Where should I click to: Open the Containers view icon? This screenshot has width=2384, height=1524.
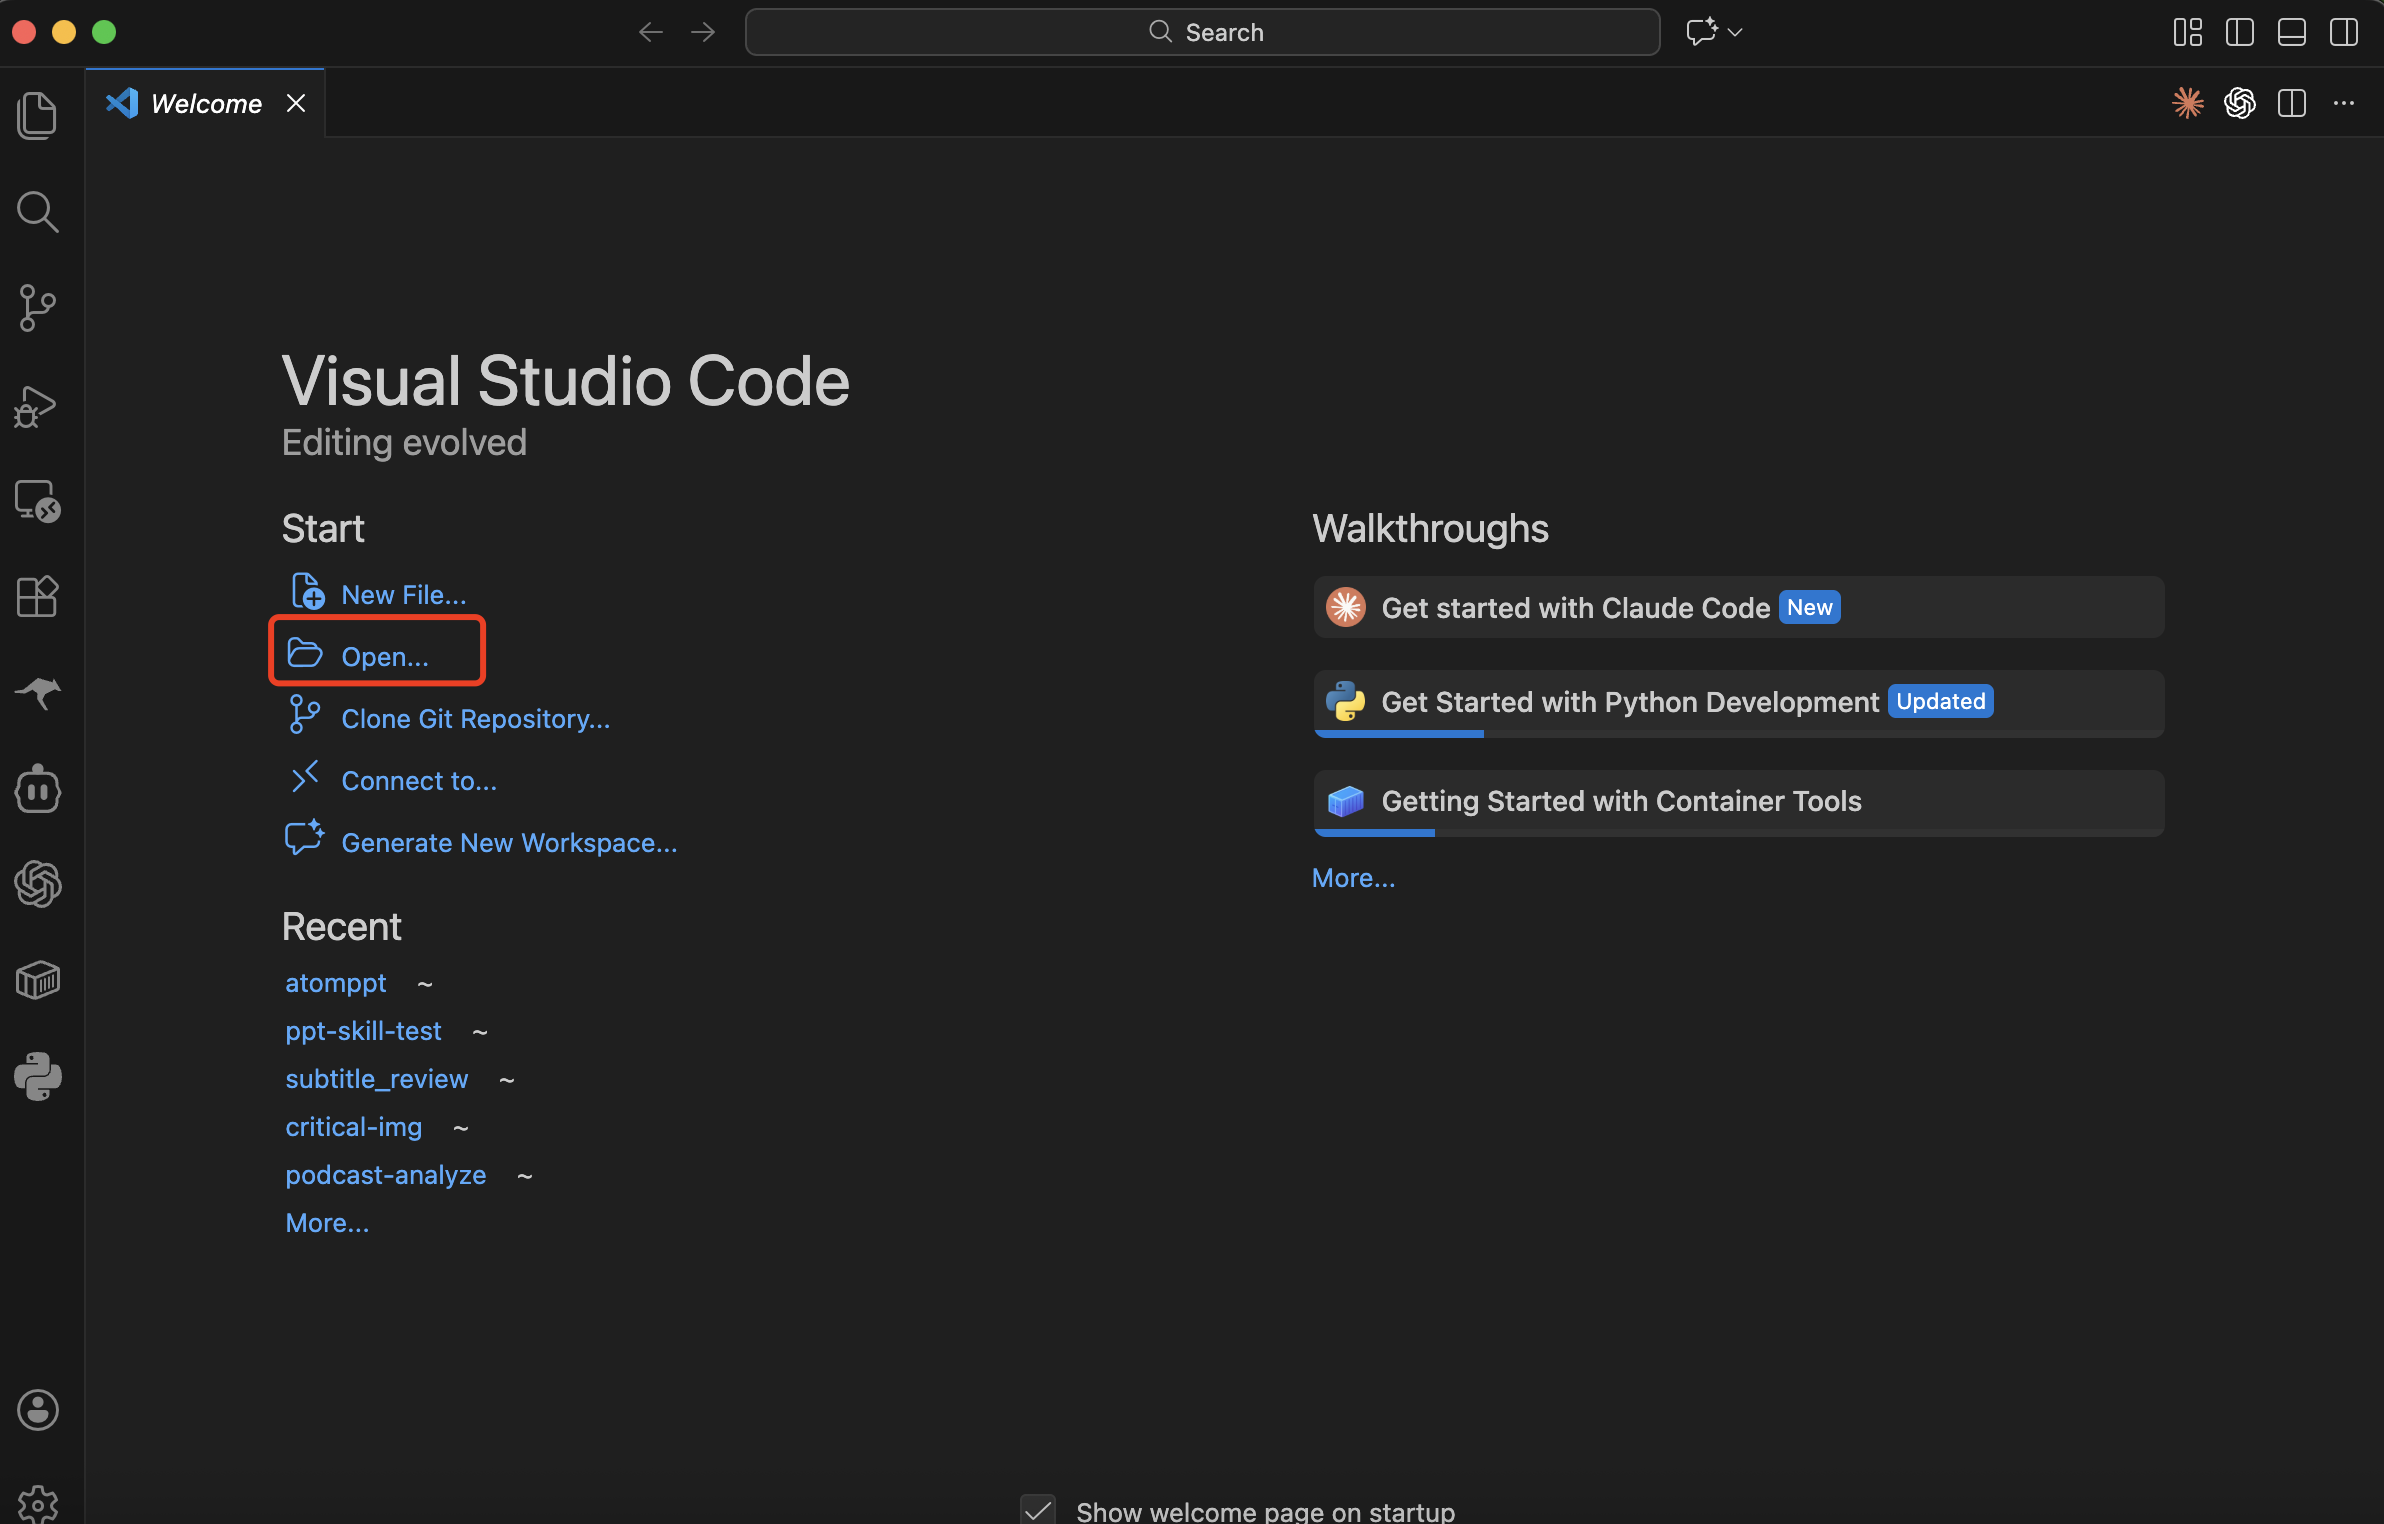point(38,980)
